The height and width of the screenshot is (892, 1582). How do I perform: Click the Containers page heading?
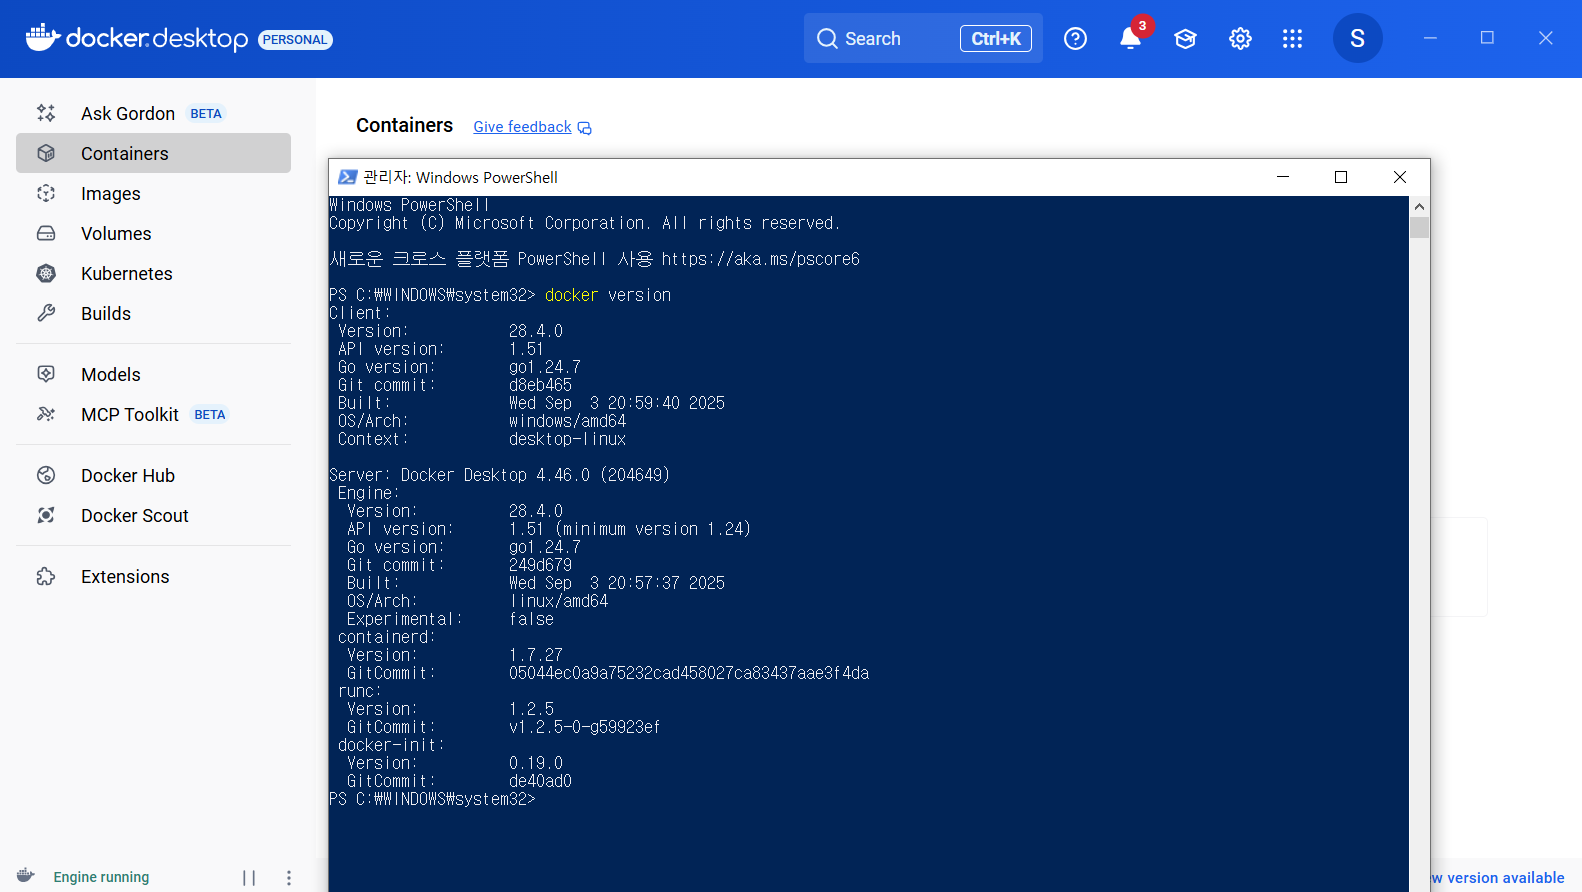[x=404, y=125]
